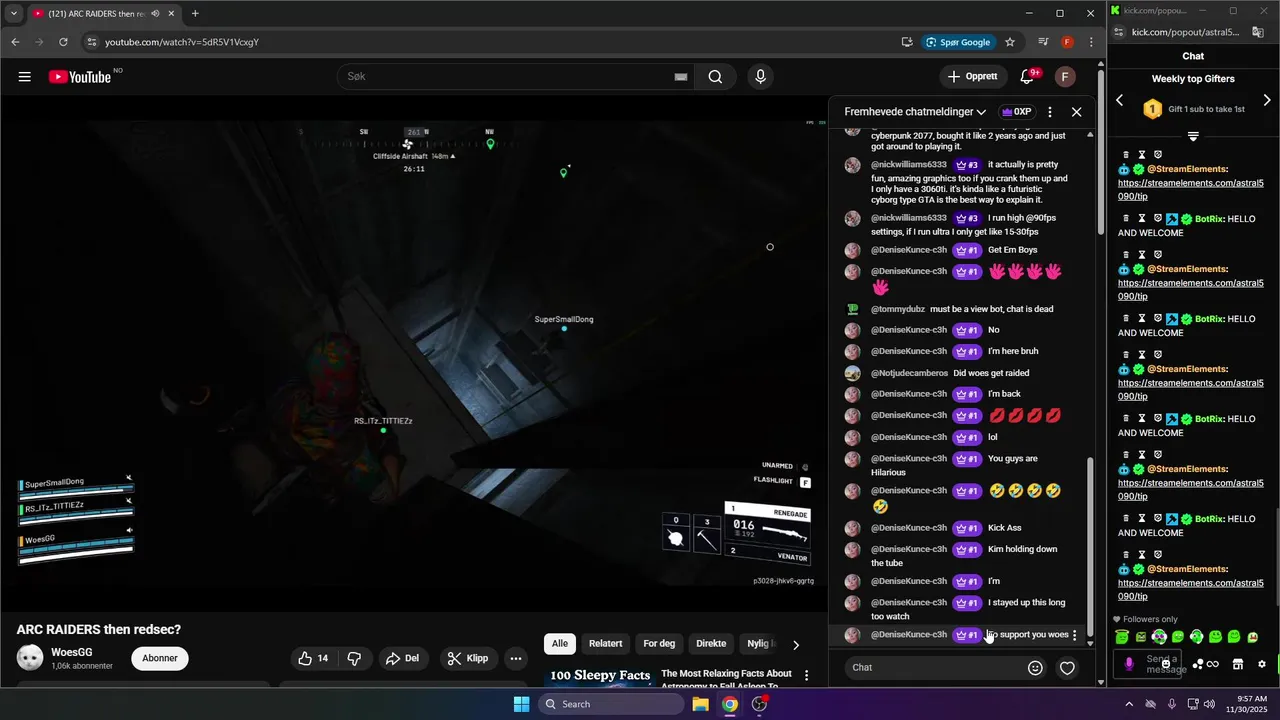Open YouTube notifications bell
1280x720 pixels.
(1027, 77)
